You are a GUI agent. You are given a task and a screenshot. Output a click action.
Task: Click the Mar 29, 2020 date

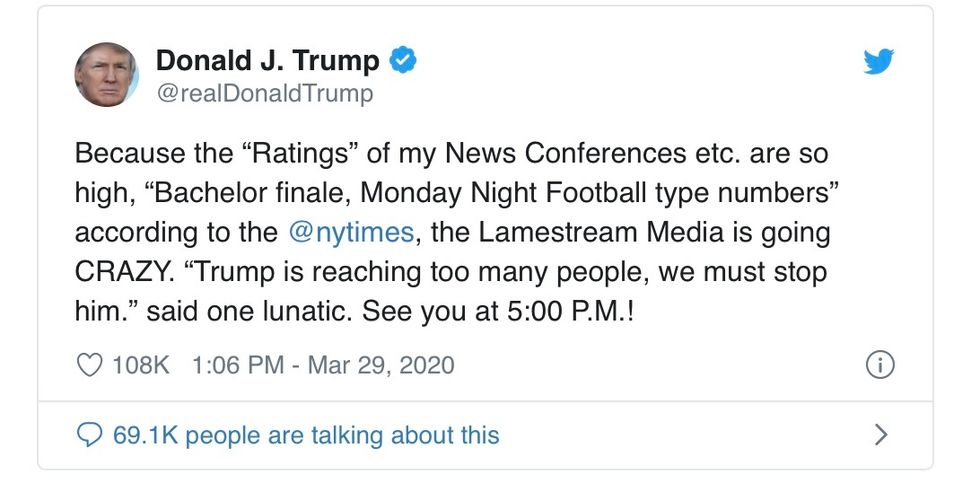tap(380, 365)
